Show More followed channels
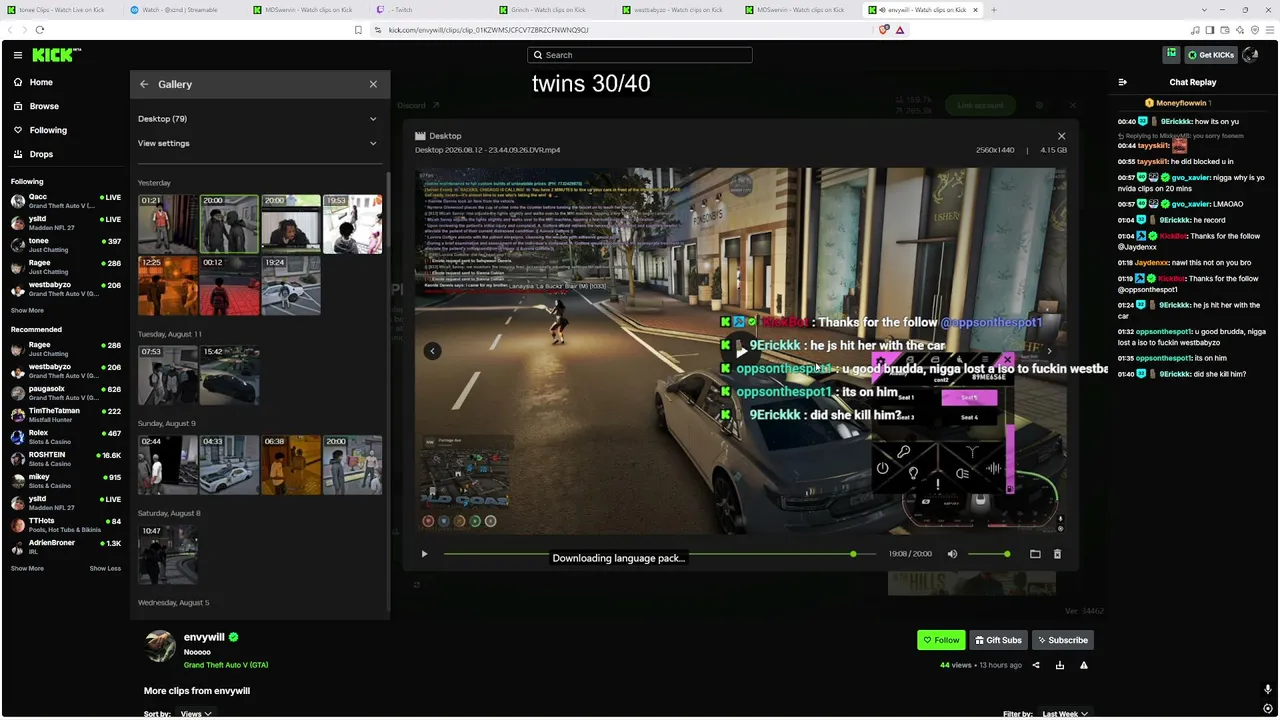The height and width of the screenshot is (720, 1280). (27, 310)
